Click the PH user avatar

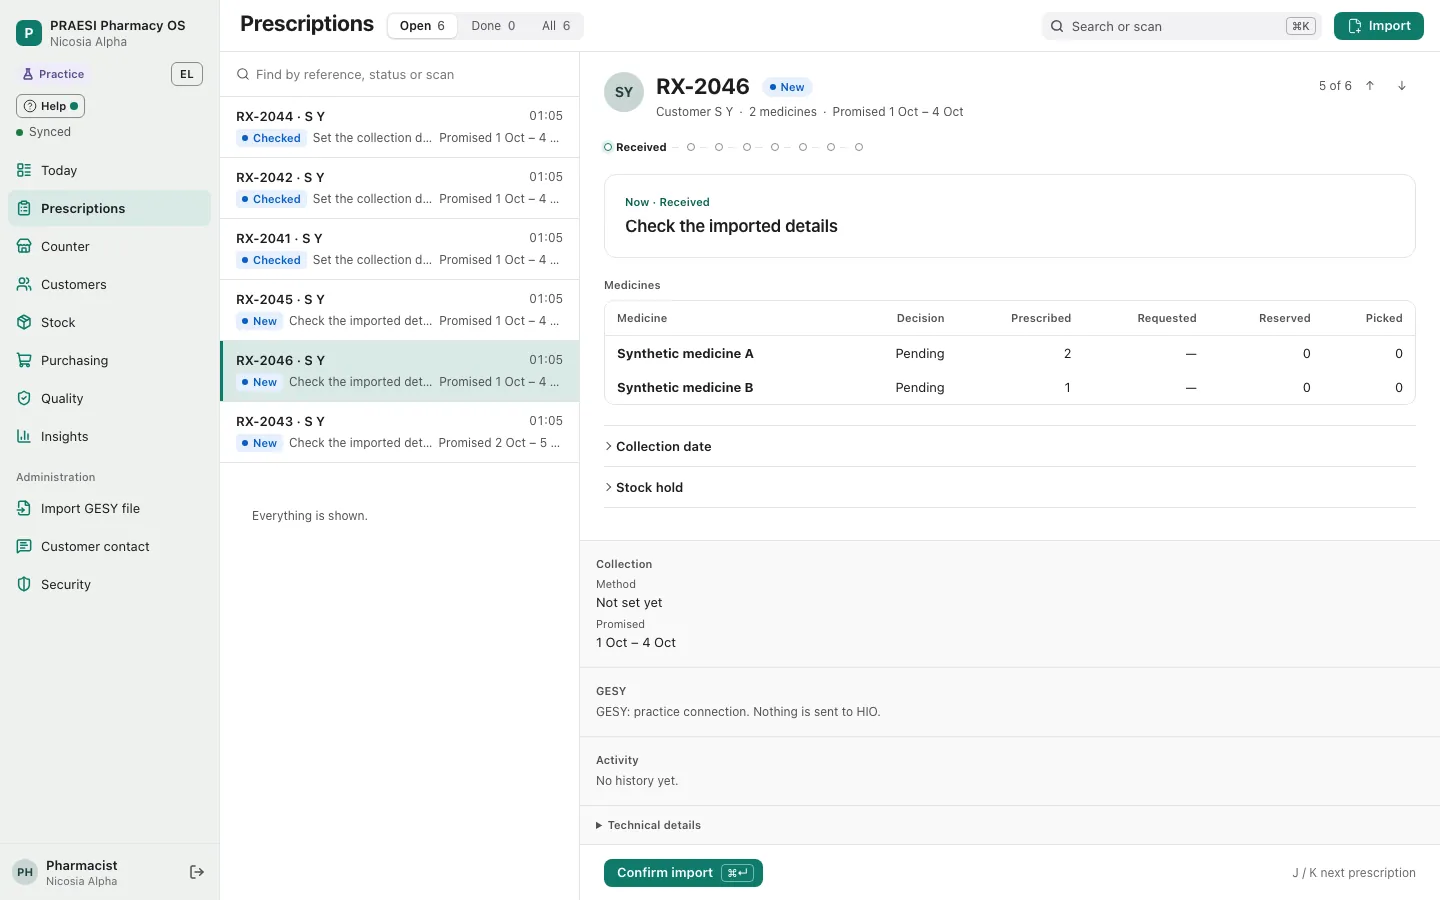coord(25,872)
